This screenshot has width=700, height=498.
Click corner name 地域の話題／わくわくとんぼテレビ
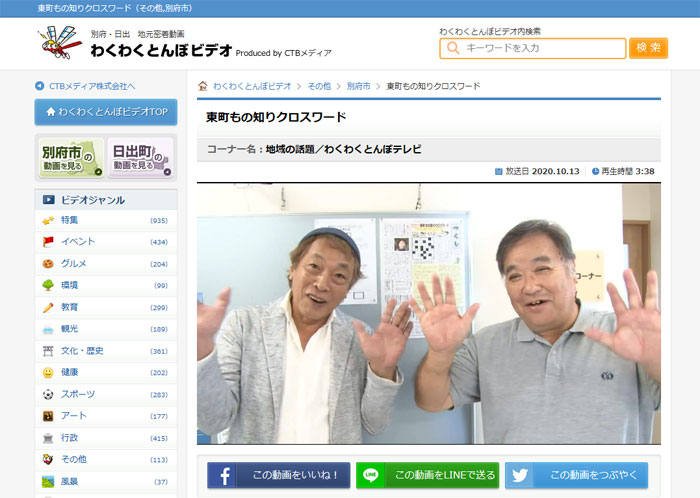[343, 149]
